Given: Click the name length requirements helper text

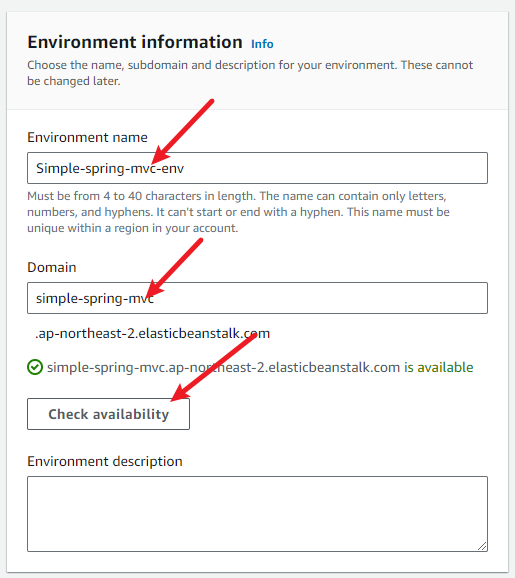Looking at the screenshot, I should point(238,212).
